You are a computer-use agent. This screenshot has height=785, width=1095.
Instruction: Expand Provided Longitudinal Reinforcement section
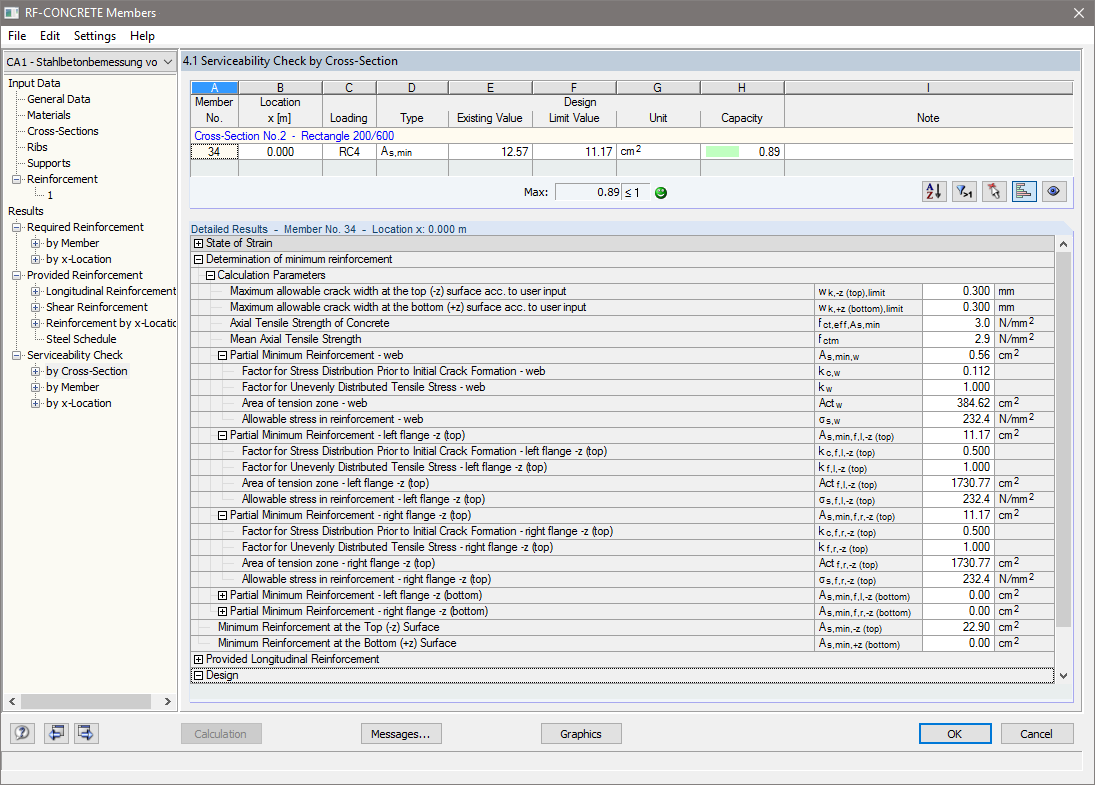pyautogui.click(x=198, y=659)
